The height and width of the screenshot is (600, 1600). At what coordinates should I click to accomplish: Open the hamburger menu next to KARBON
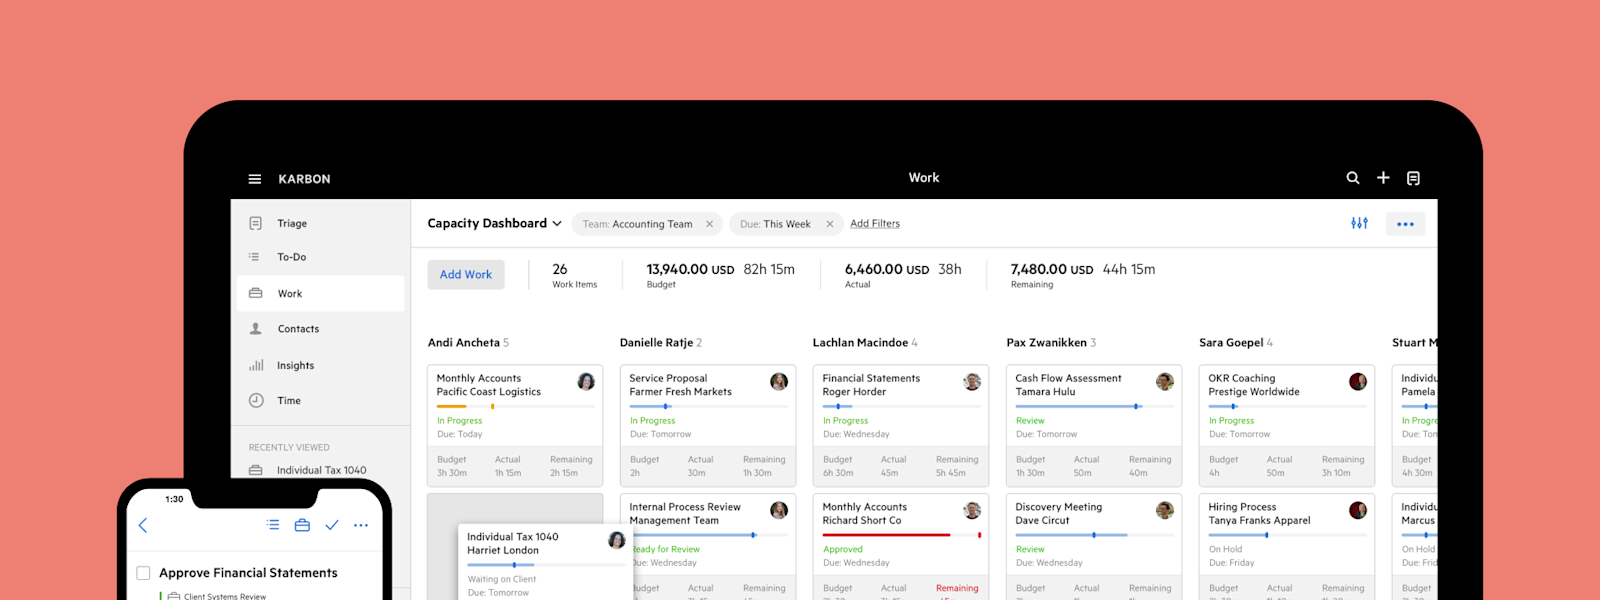tap(255, 179)
